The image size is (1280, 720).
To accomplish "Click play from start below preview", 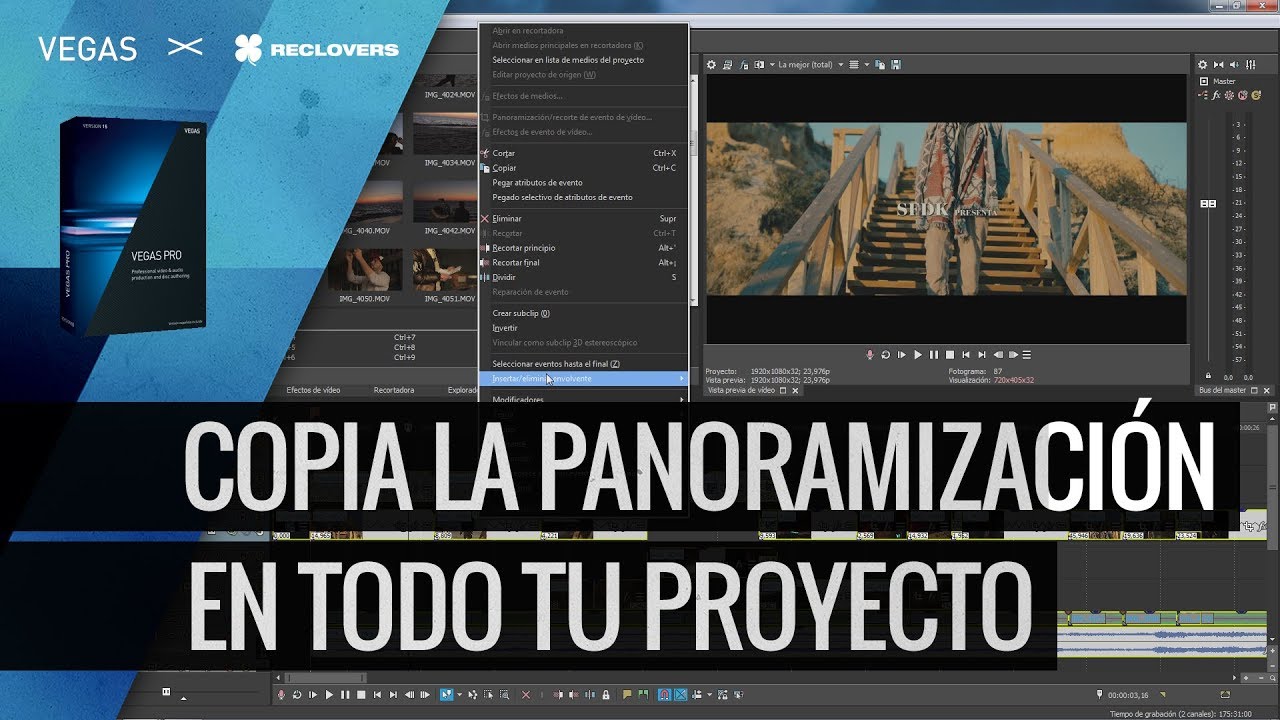I will 901,355.
